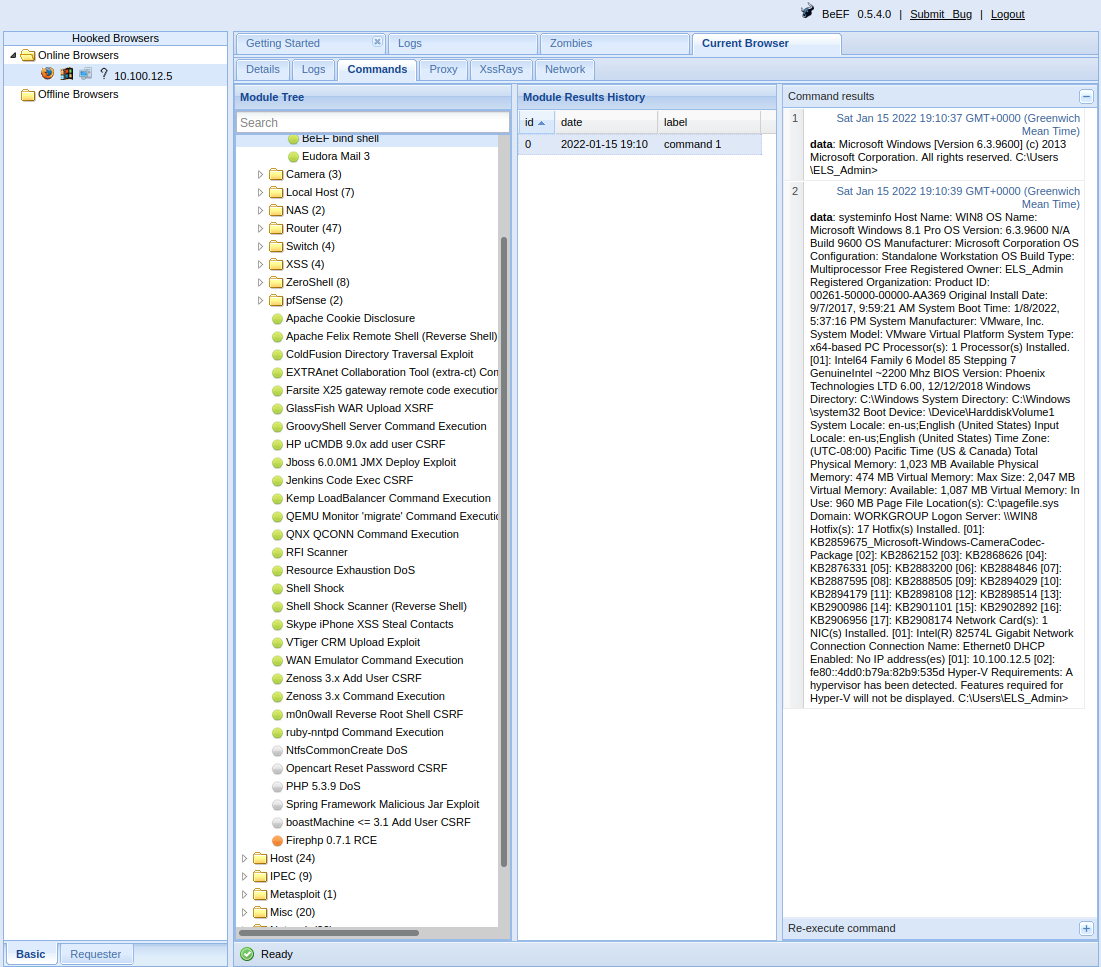This screenshot has width=1101, height=967.
Task: Click the Submit Bug link
Action: [941, 14]
